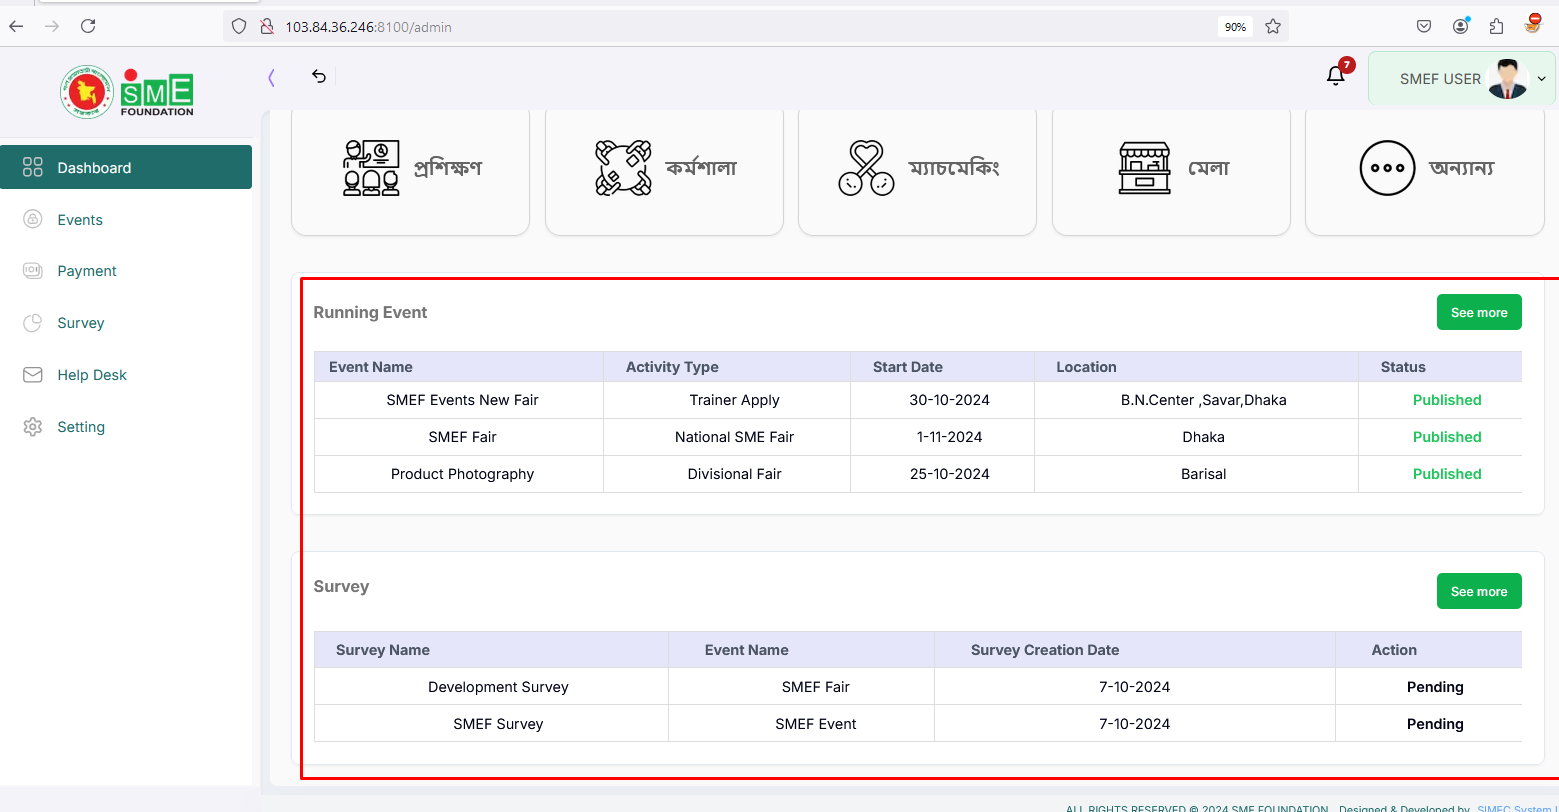Click browser forward arrow
Viewport: 1559px width, 812px height.
(x=52, y=26)
